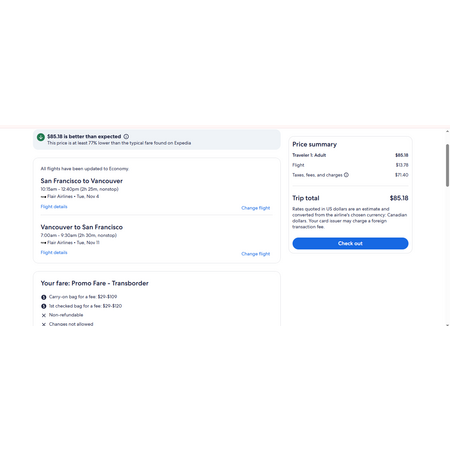The image size is (450, 450).
Task: Click Flair Airlines logo on San Francisco flight
Action: tap(43, 197)
